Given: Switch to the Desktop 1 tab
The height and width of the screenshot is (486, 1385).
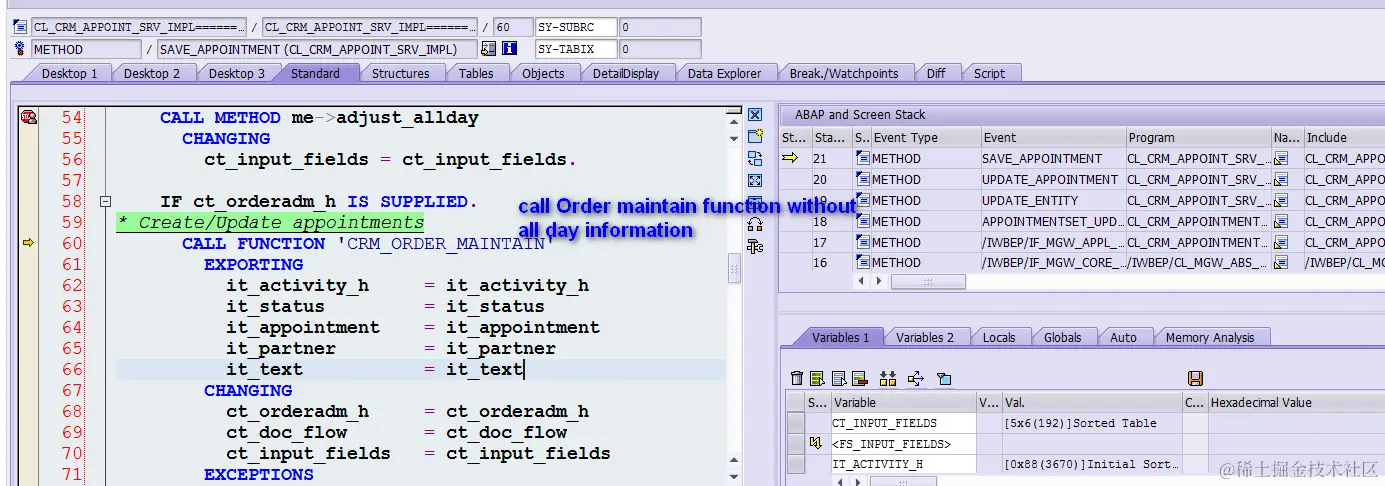Looking at the screenshot, I should point(69,73).
